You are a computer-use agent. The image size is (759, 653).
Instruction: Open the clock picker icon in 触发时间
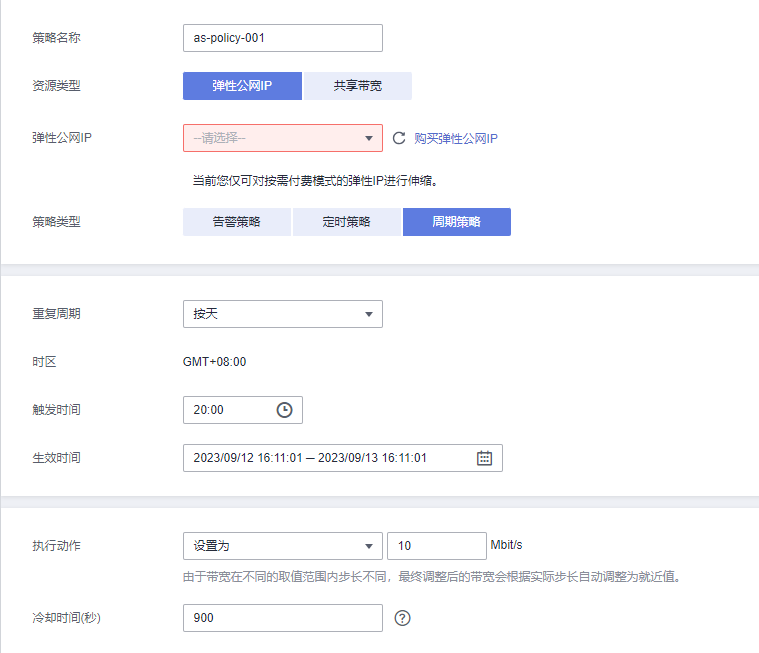284,410
